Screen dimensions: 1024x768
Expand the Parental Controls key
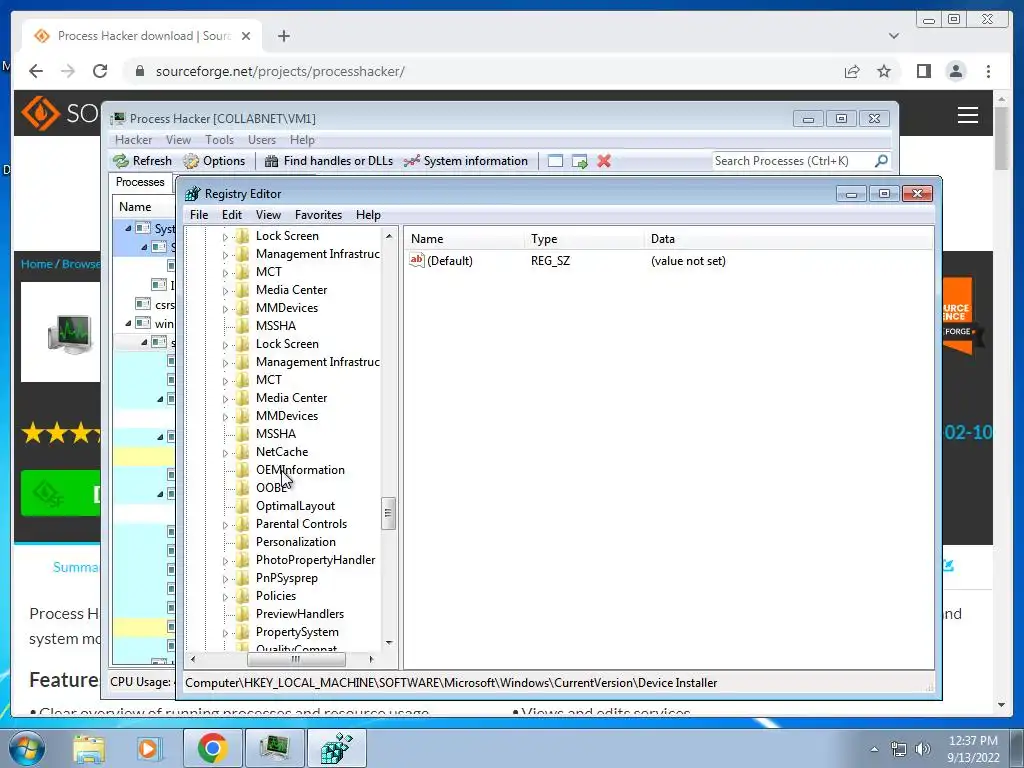[x=225, y=524]
